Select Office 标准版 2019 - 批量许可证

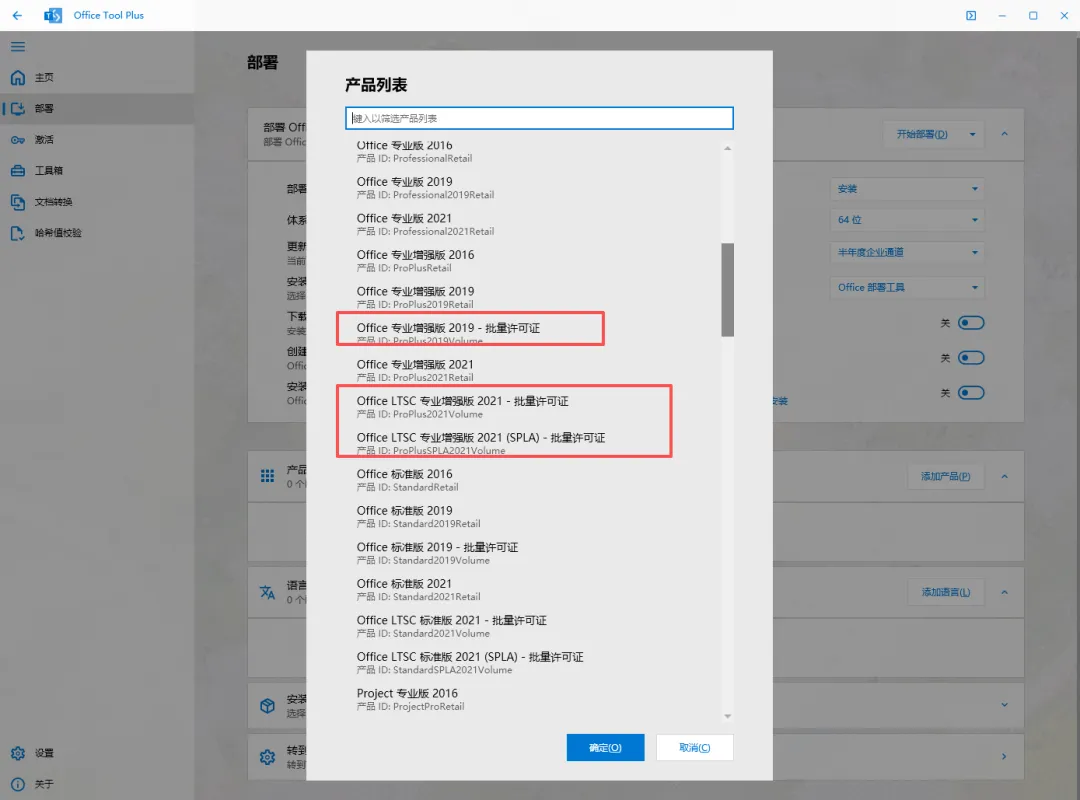click(532, 553)
